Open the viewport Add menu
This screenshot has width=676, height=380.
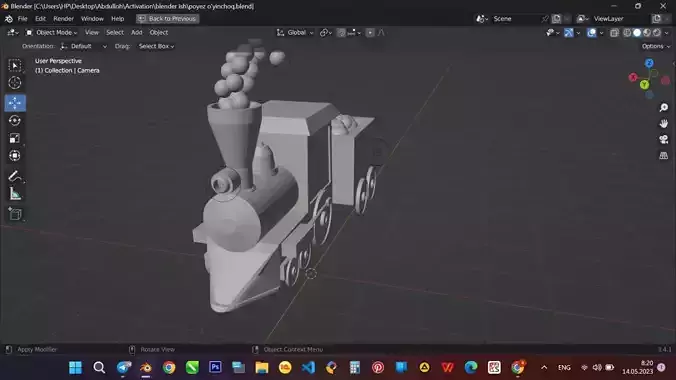[137, 32]
